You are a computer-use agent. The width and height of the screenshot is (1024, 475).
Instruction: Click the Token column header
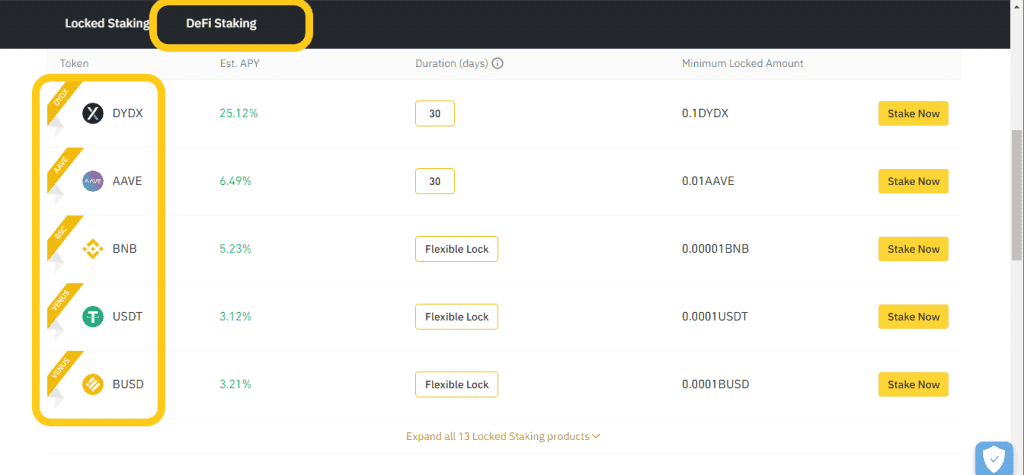(x=74, y=63)
